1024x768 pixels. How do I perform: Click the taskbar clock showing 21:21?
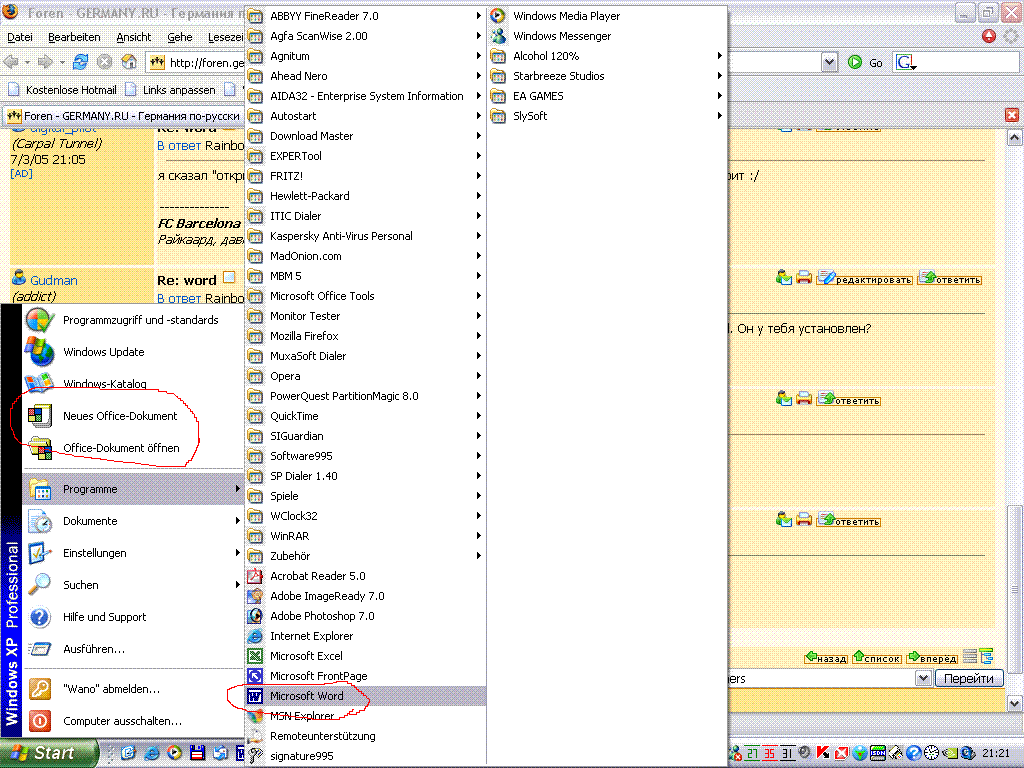[996, 753]
